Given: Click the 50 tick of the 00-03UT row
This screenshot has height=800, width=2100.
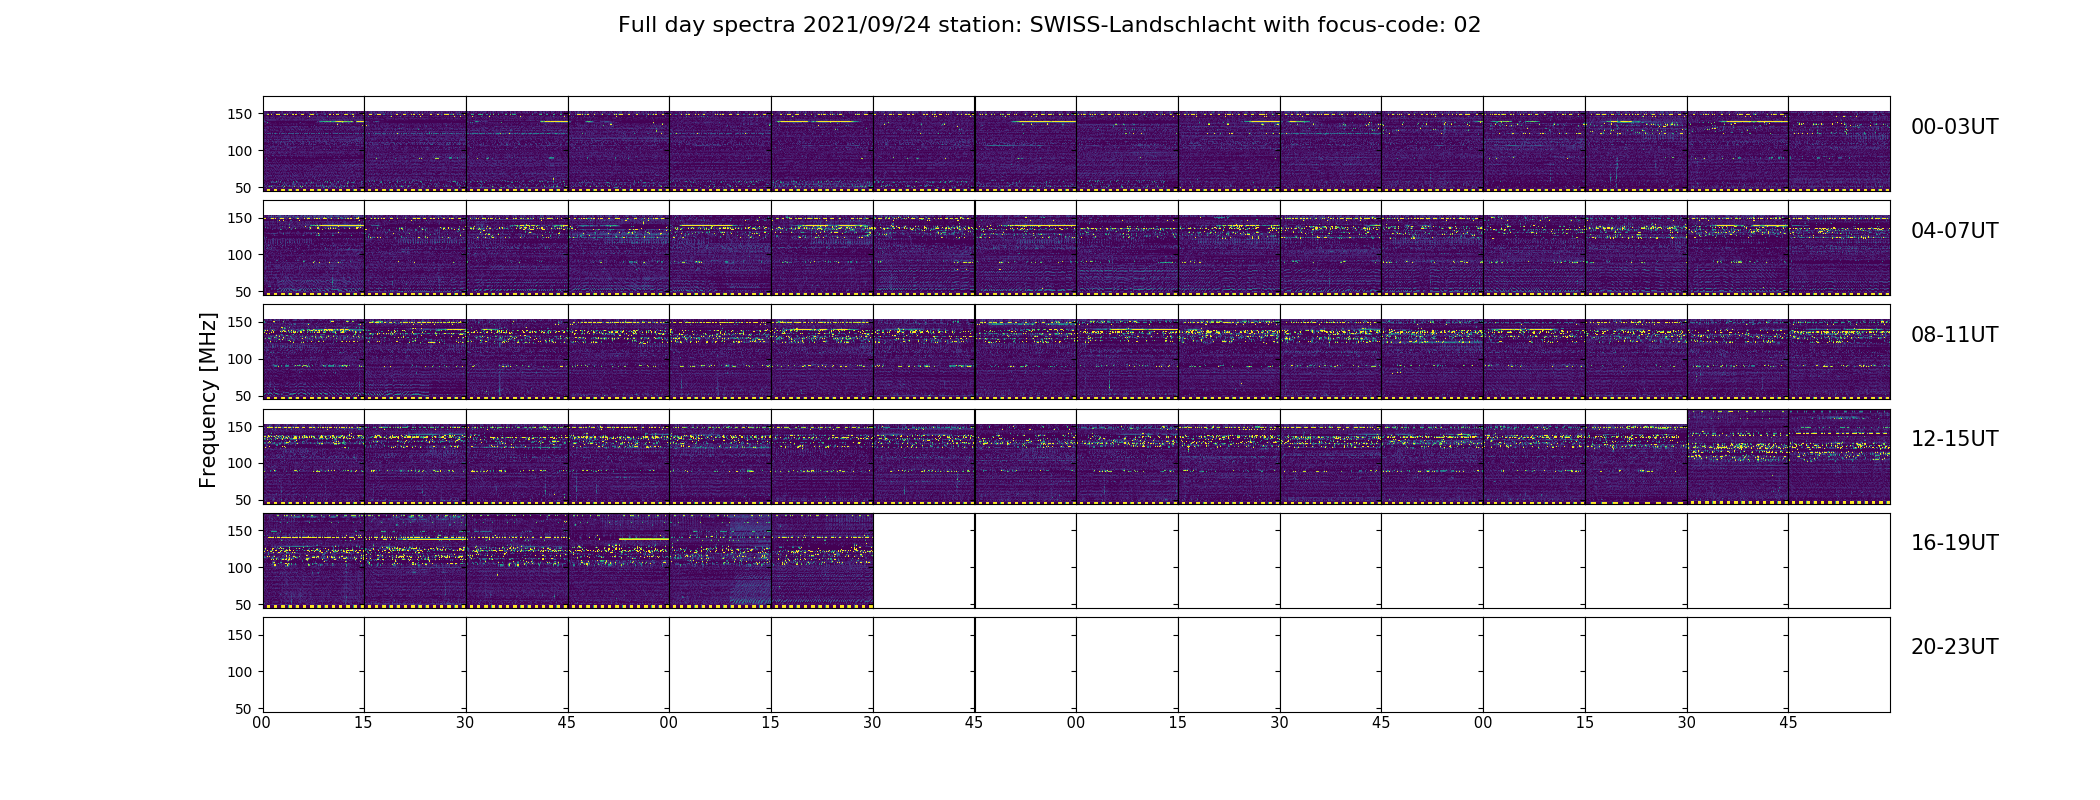Looking at the screenshot, I should click(x=245, y=188).
